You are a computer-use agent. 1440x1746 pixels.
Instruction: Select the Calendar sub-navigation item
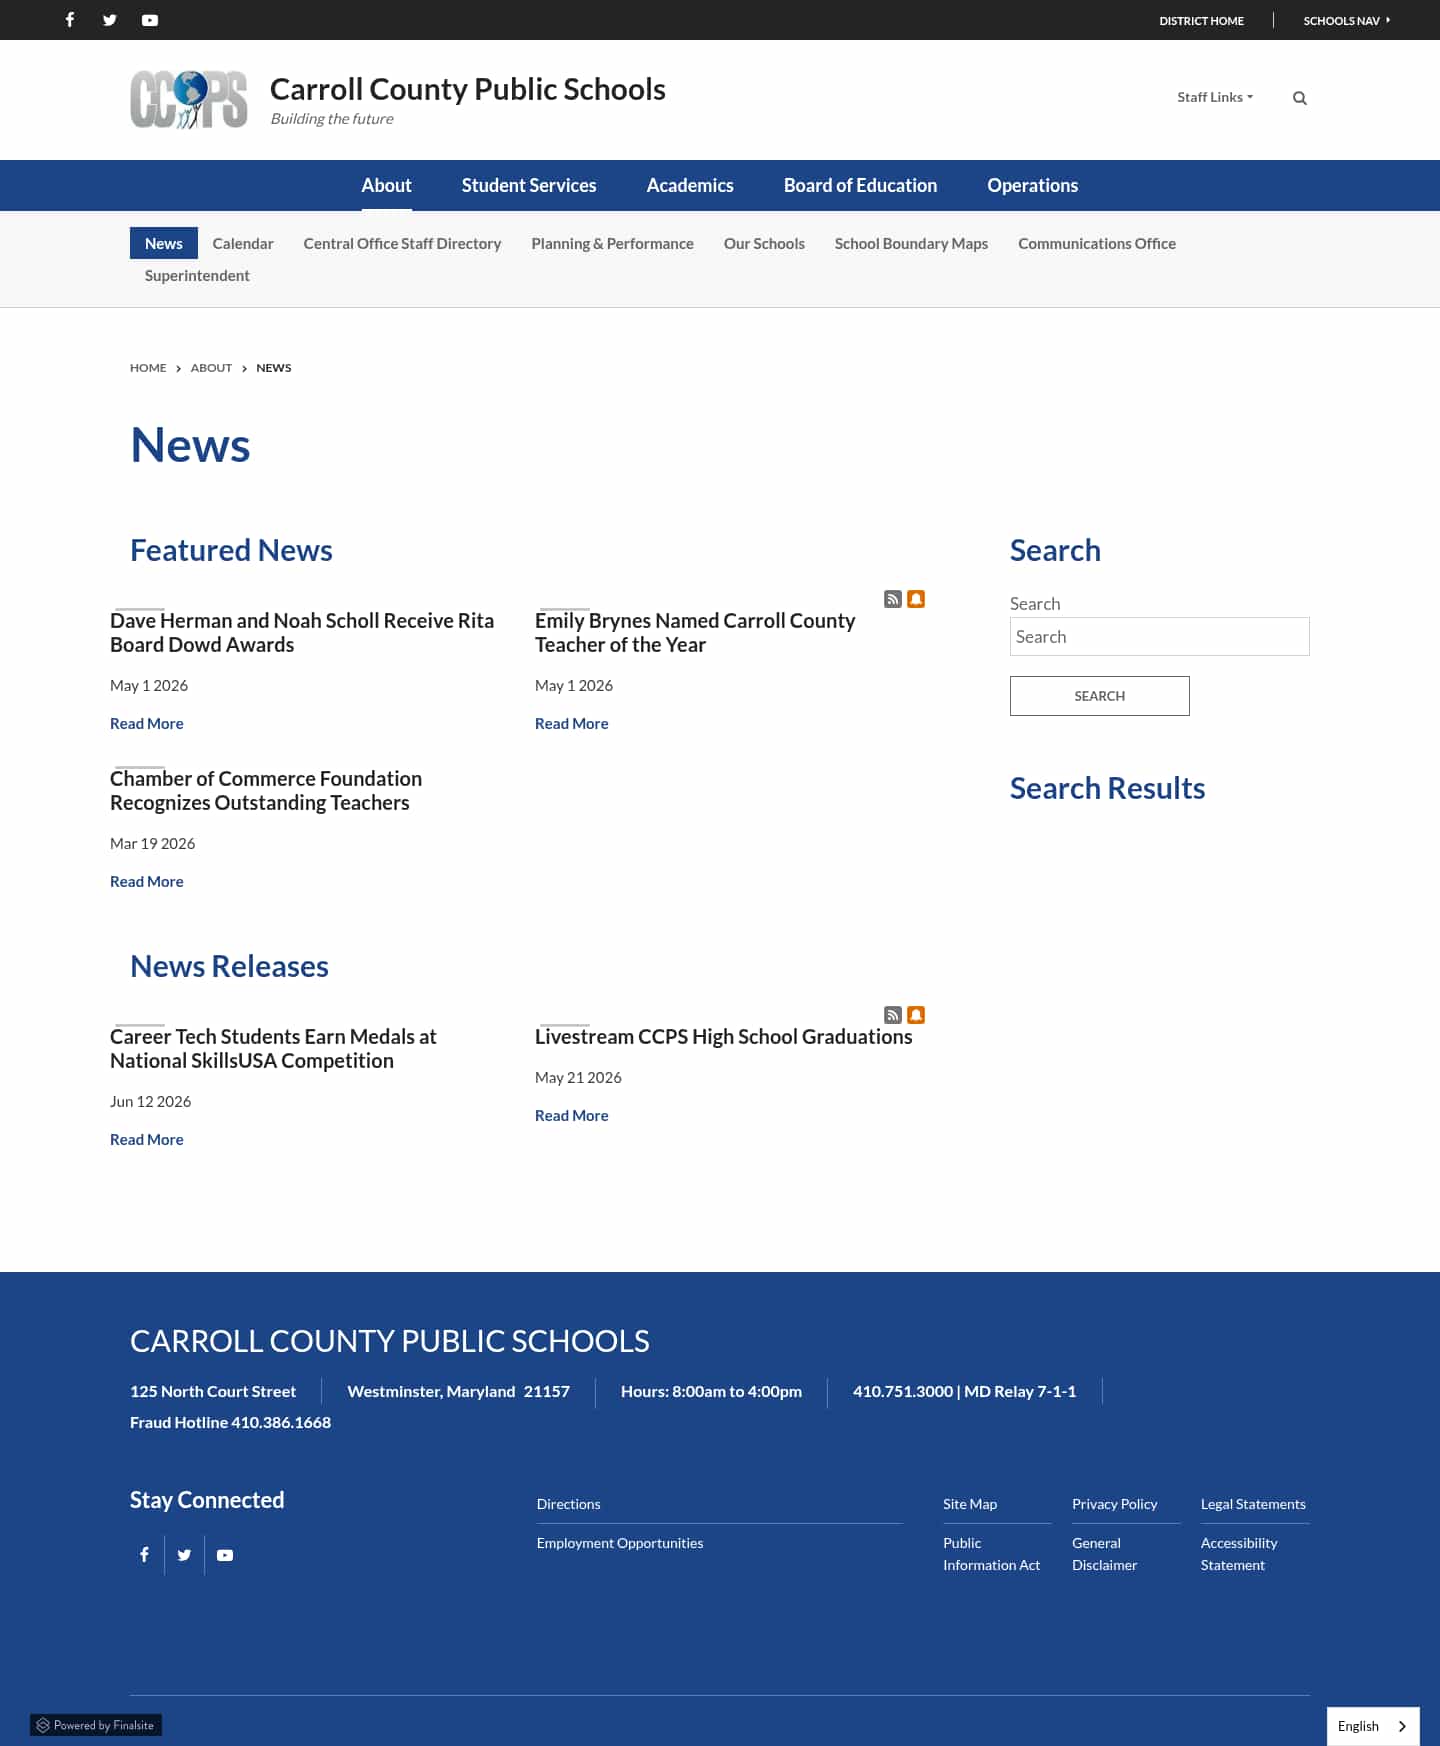pyautogui.click(x=243, y=243)
